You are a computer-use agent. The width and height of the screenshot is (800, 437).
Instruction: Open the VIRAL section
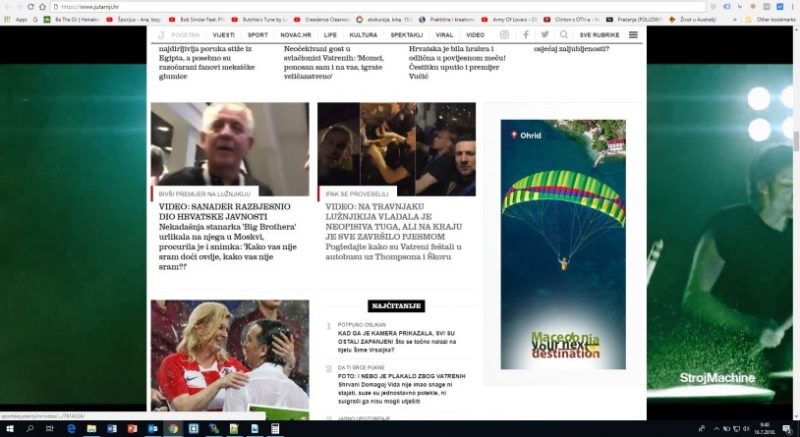444,35
